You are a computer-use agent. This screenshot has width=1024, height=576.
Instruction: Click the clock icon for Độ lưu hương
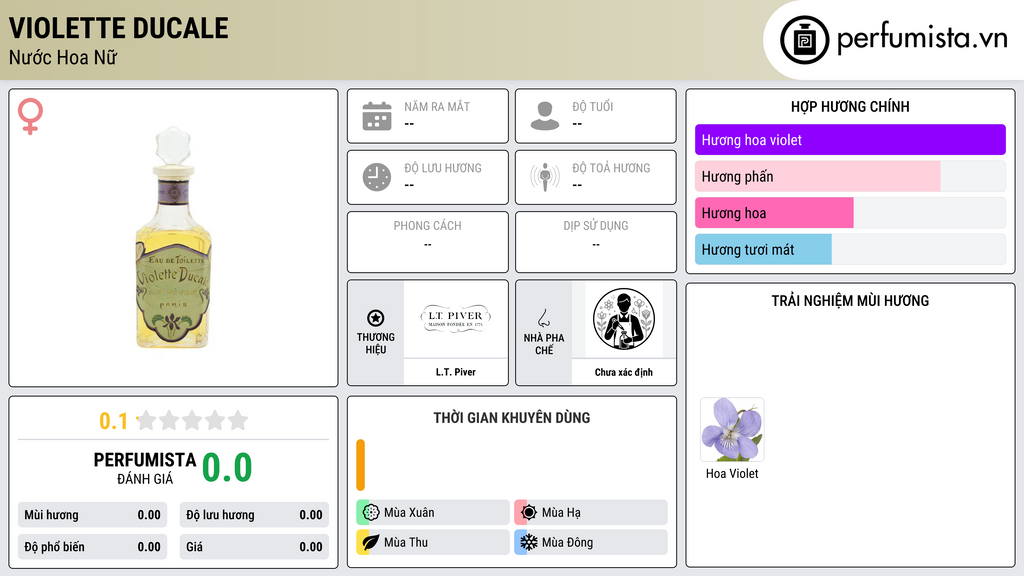[377, 177]
